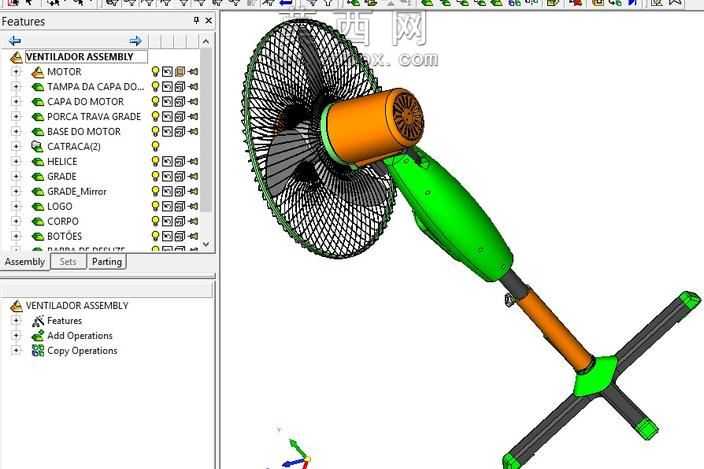Click the MOTOR sub-assembly pyramid icon

point(38,72)
